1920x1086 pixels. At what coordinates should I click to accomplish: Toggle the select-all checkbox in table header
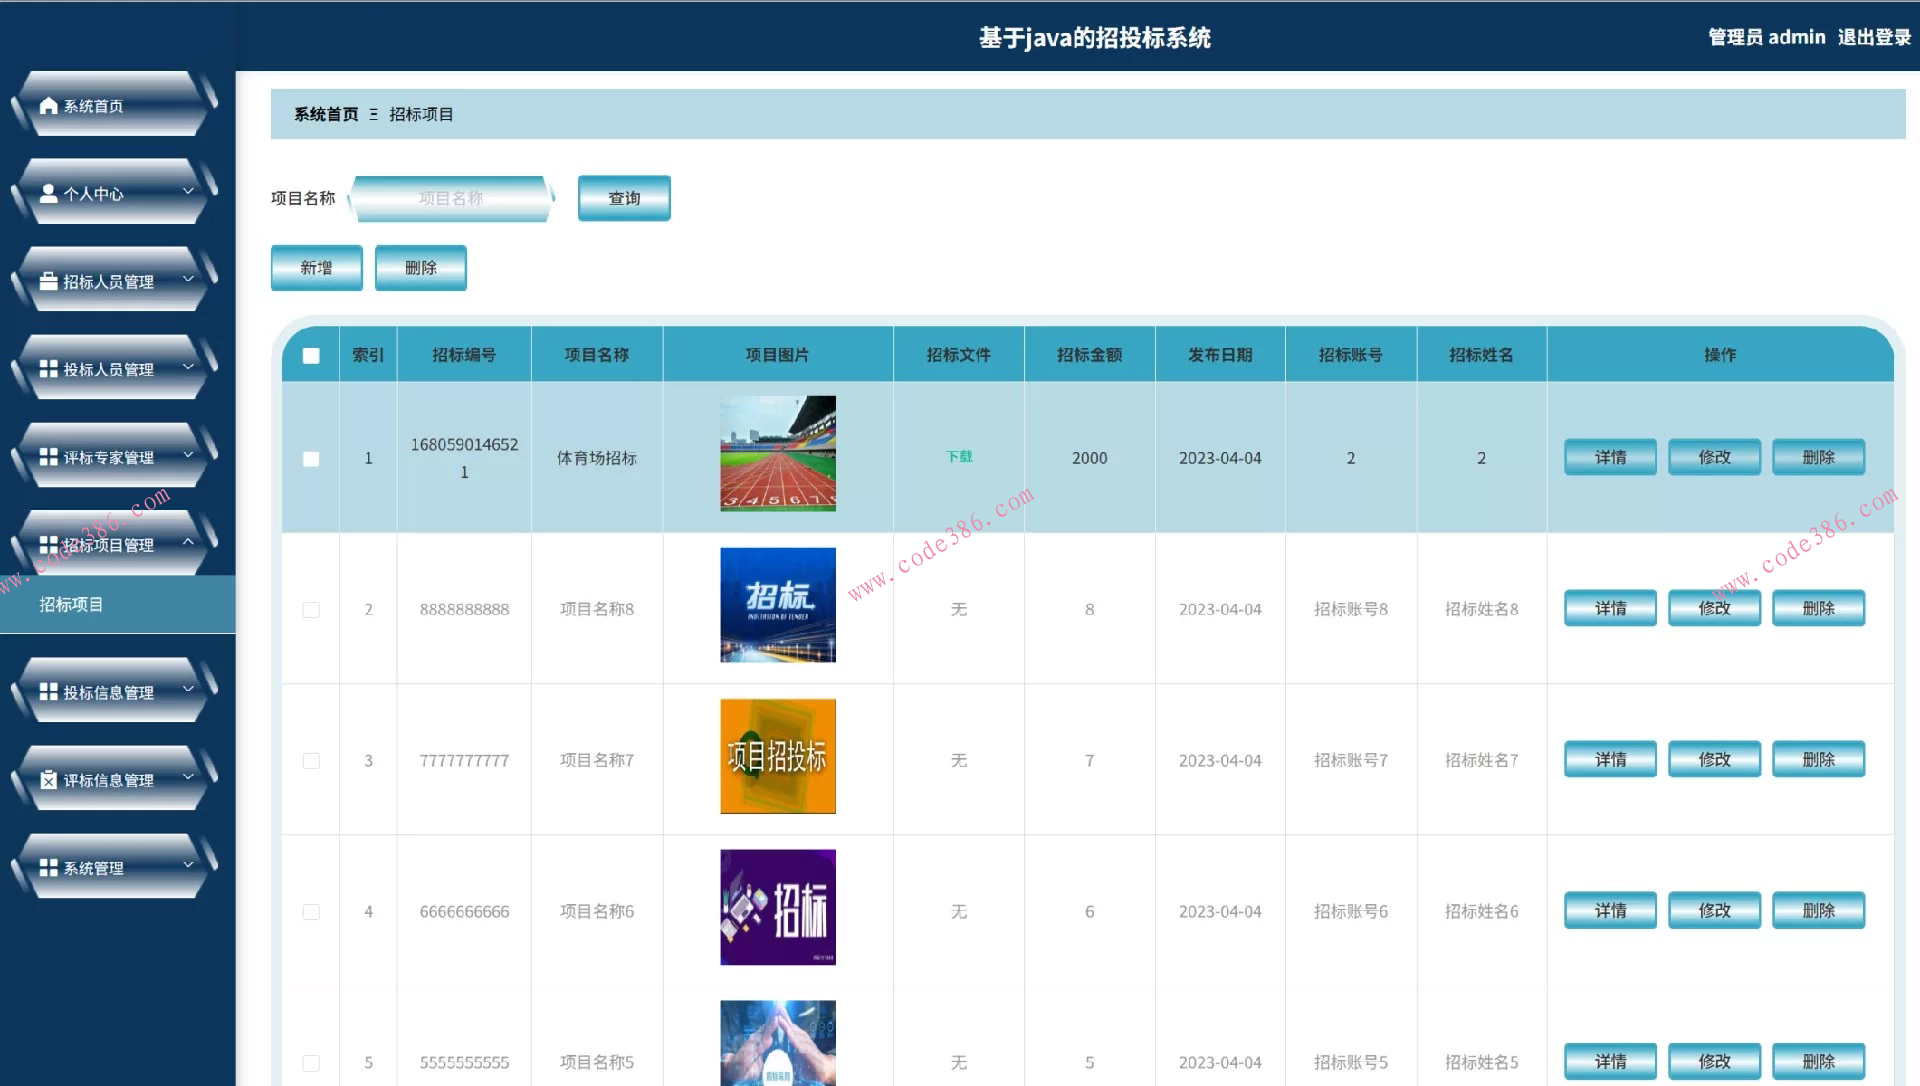click(311, 356)
